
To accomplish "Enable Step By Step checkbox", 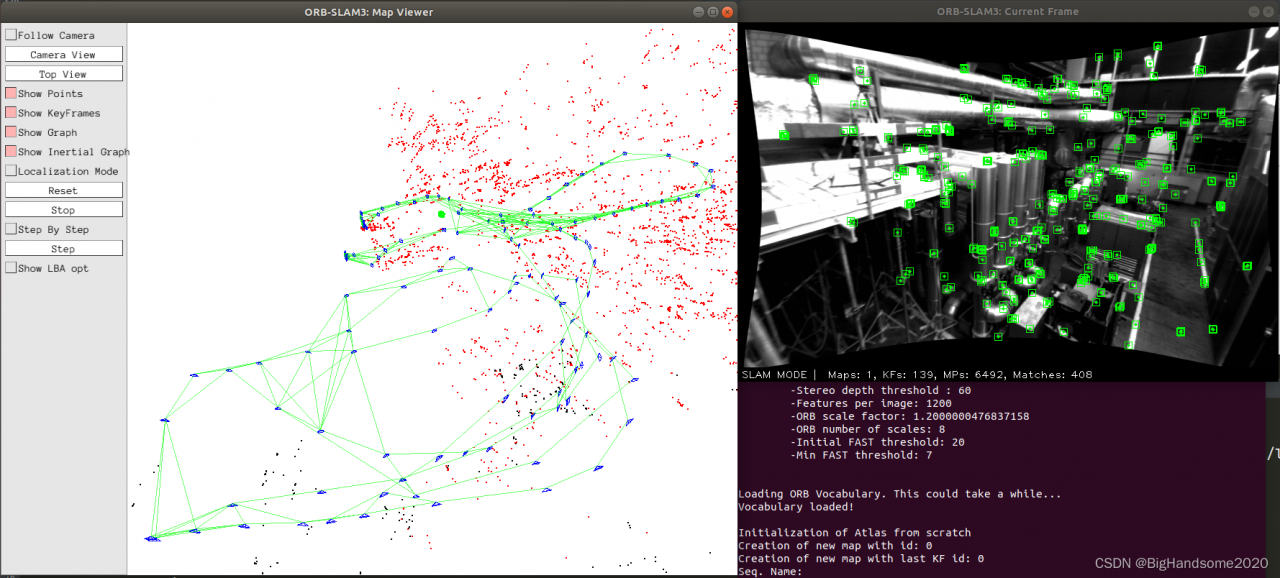I will (11, 229).
